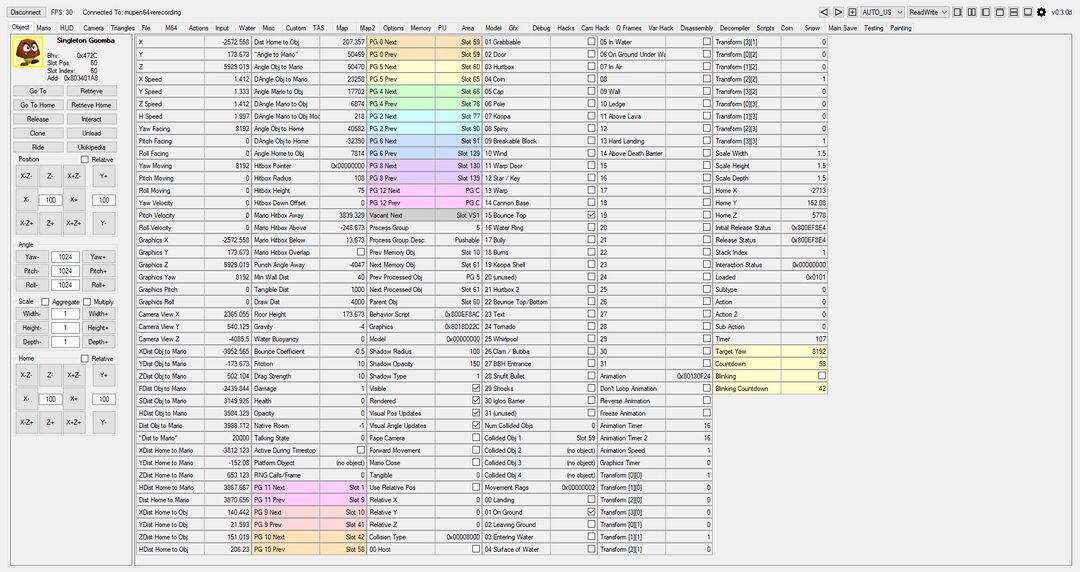Open the Disassembly tab

click(696, 28)
